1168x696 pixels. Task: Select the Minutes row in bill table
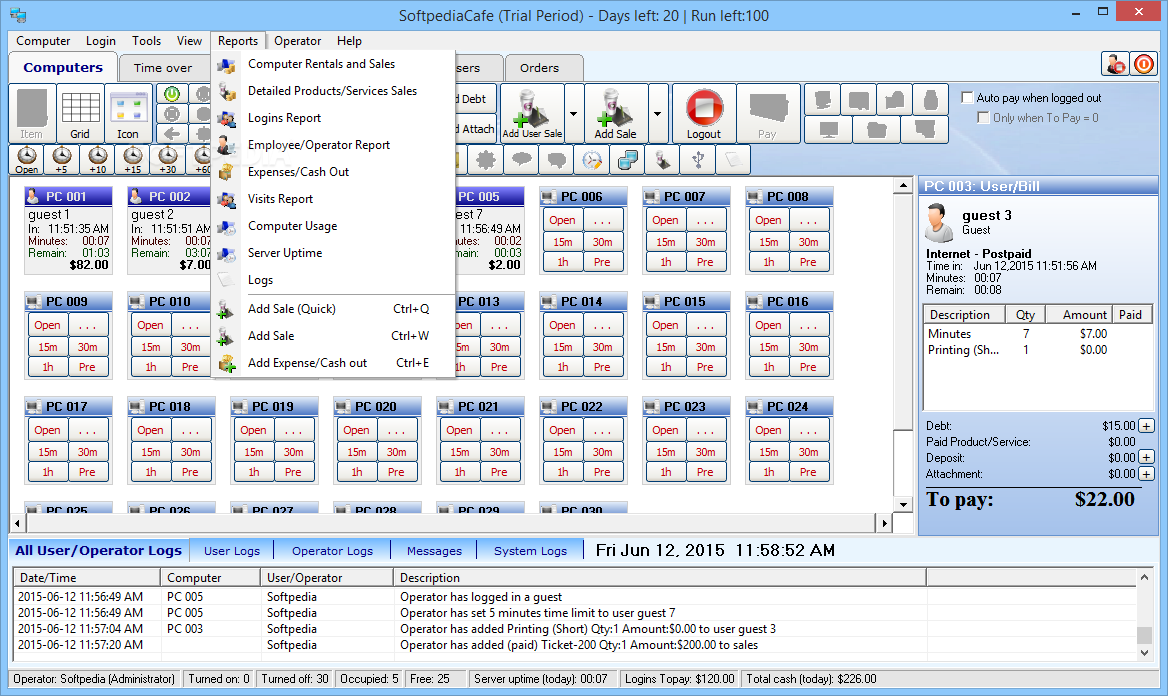coord(1037,334)
